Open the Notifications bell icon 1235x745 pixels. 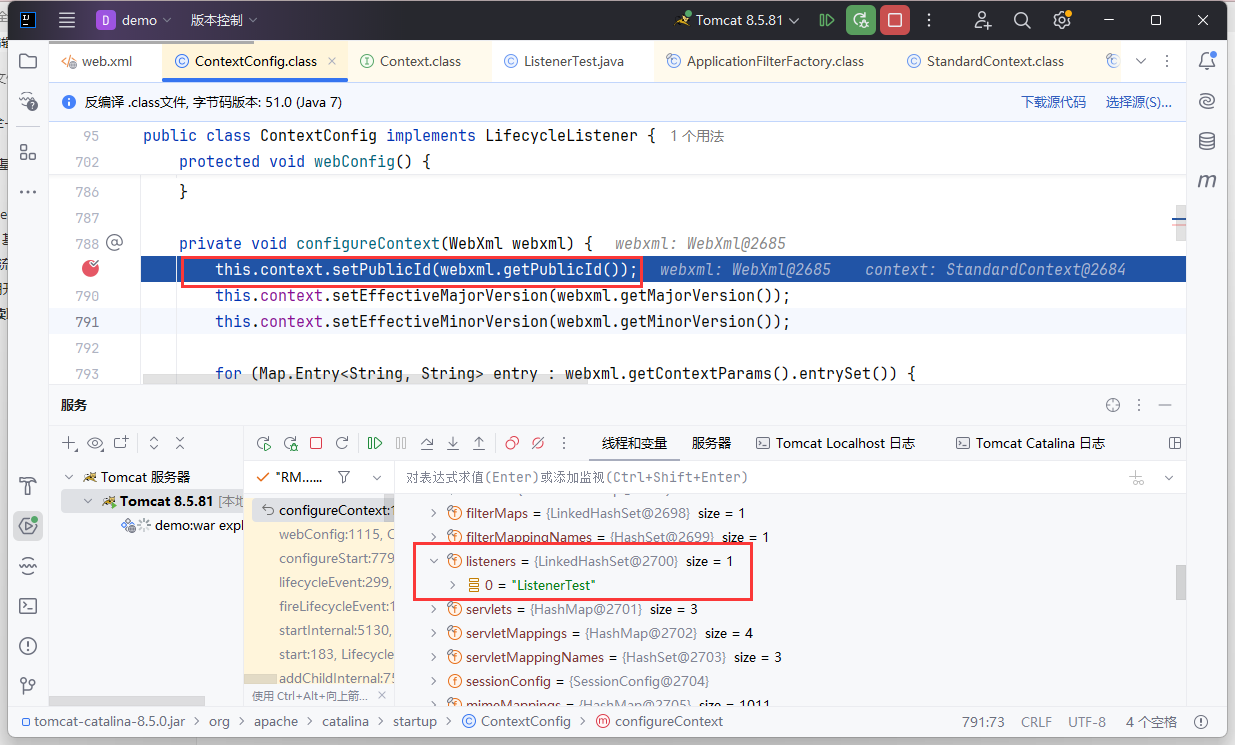[x=1207, y=61]
